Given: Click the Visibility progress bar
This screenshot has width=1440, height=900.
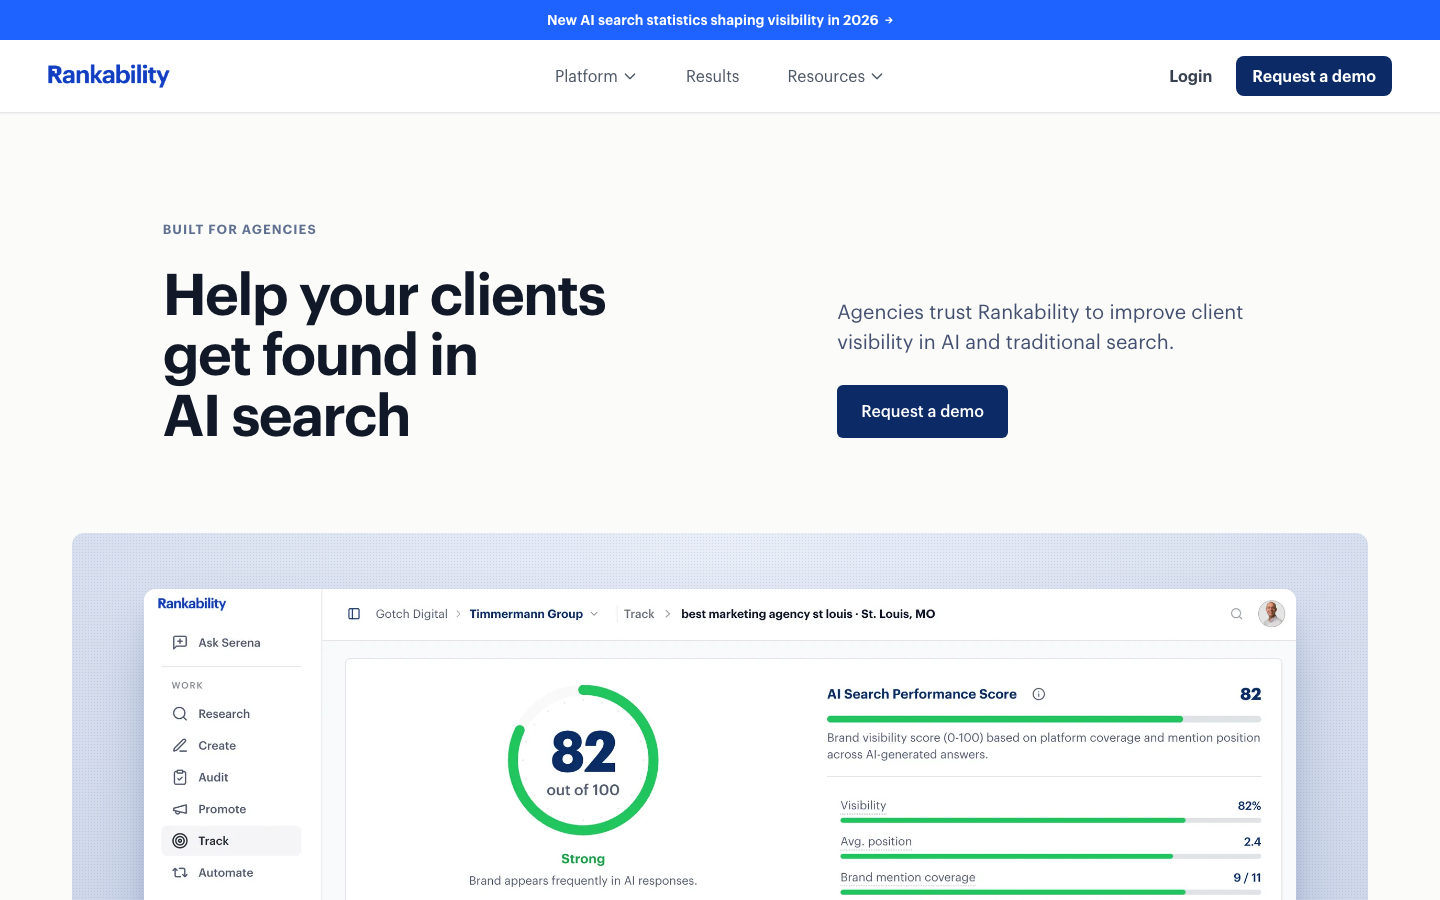Looking at the screenshot, I should coord(1051,820).
